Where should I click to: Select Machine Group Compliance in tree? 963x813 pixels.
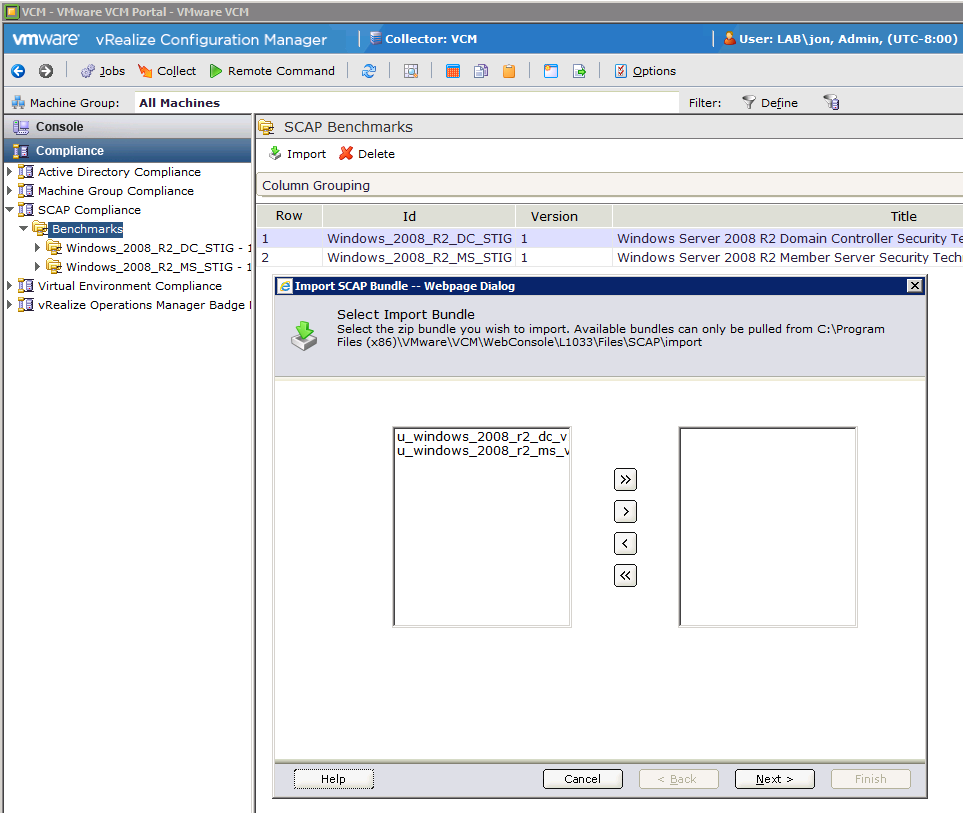tap(115, 191)
